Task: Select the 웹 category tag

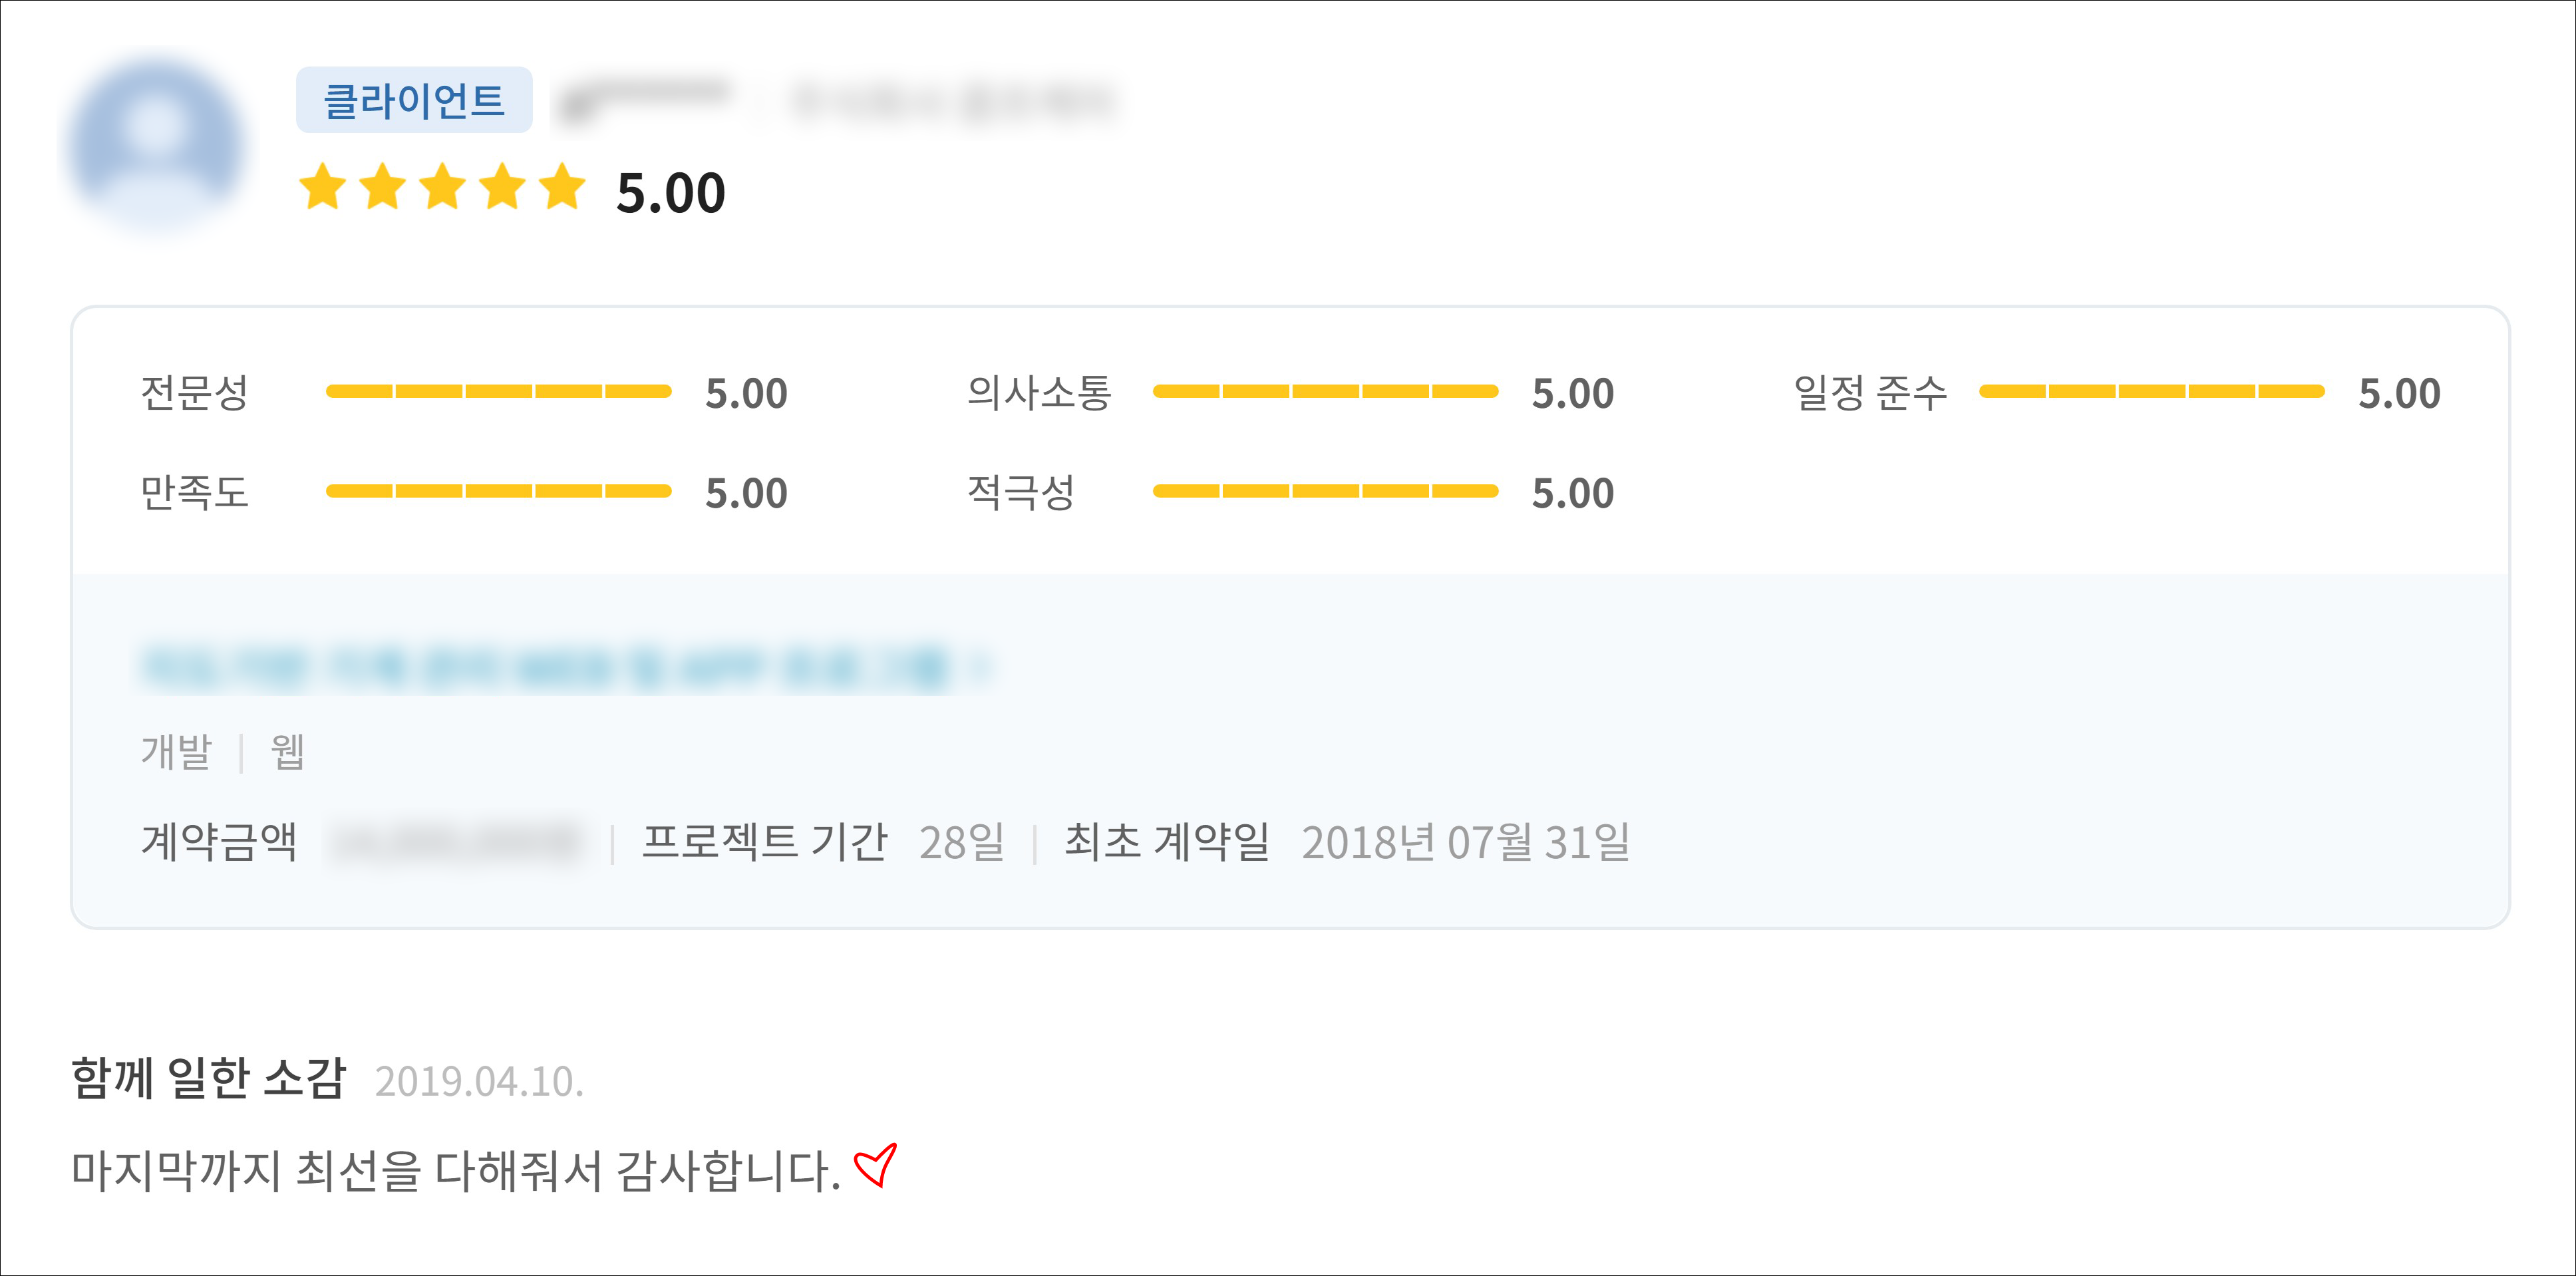Action: tap(287, 752)
